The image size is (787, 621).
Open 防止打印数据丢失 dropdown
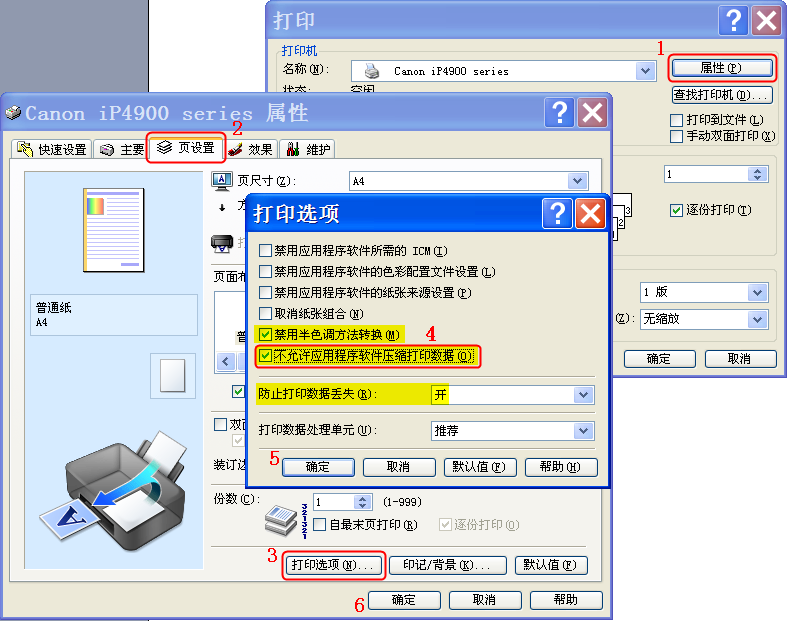point(584,395)
